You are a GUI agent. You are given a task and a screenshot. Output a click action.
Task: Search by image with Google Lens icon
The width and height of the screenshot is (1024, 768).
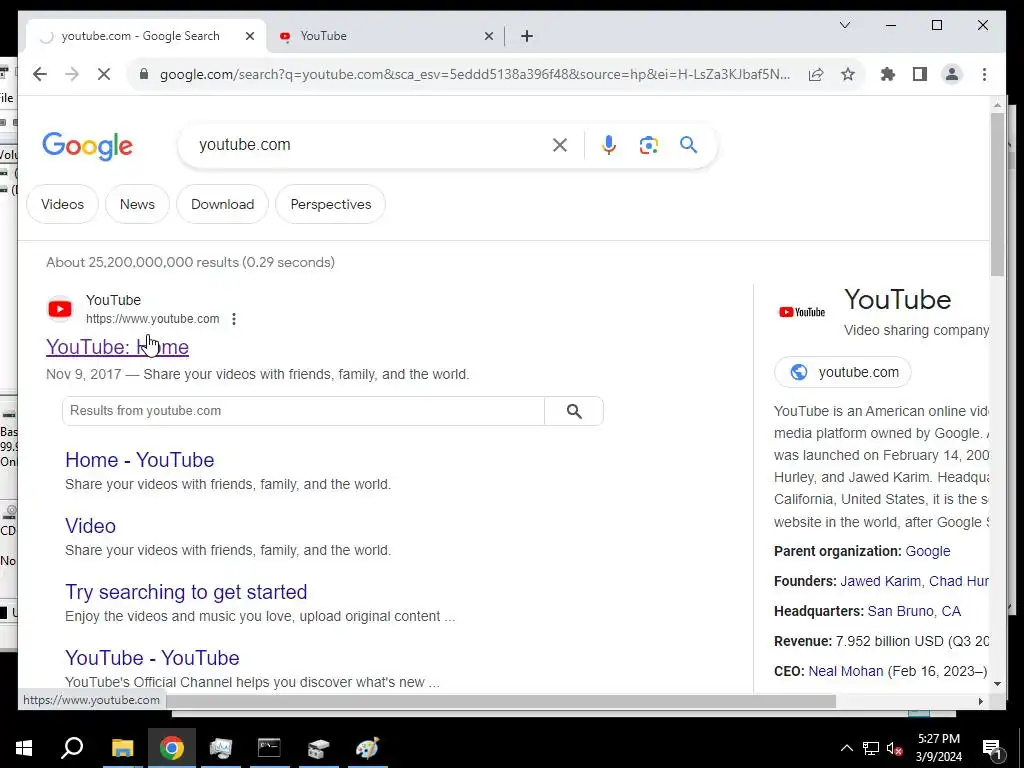pyautogui.click(x=648, y=145)
